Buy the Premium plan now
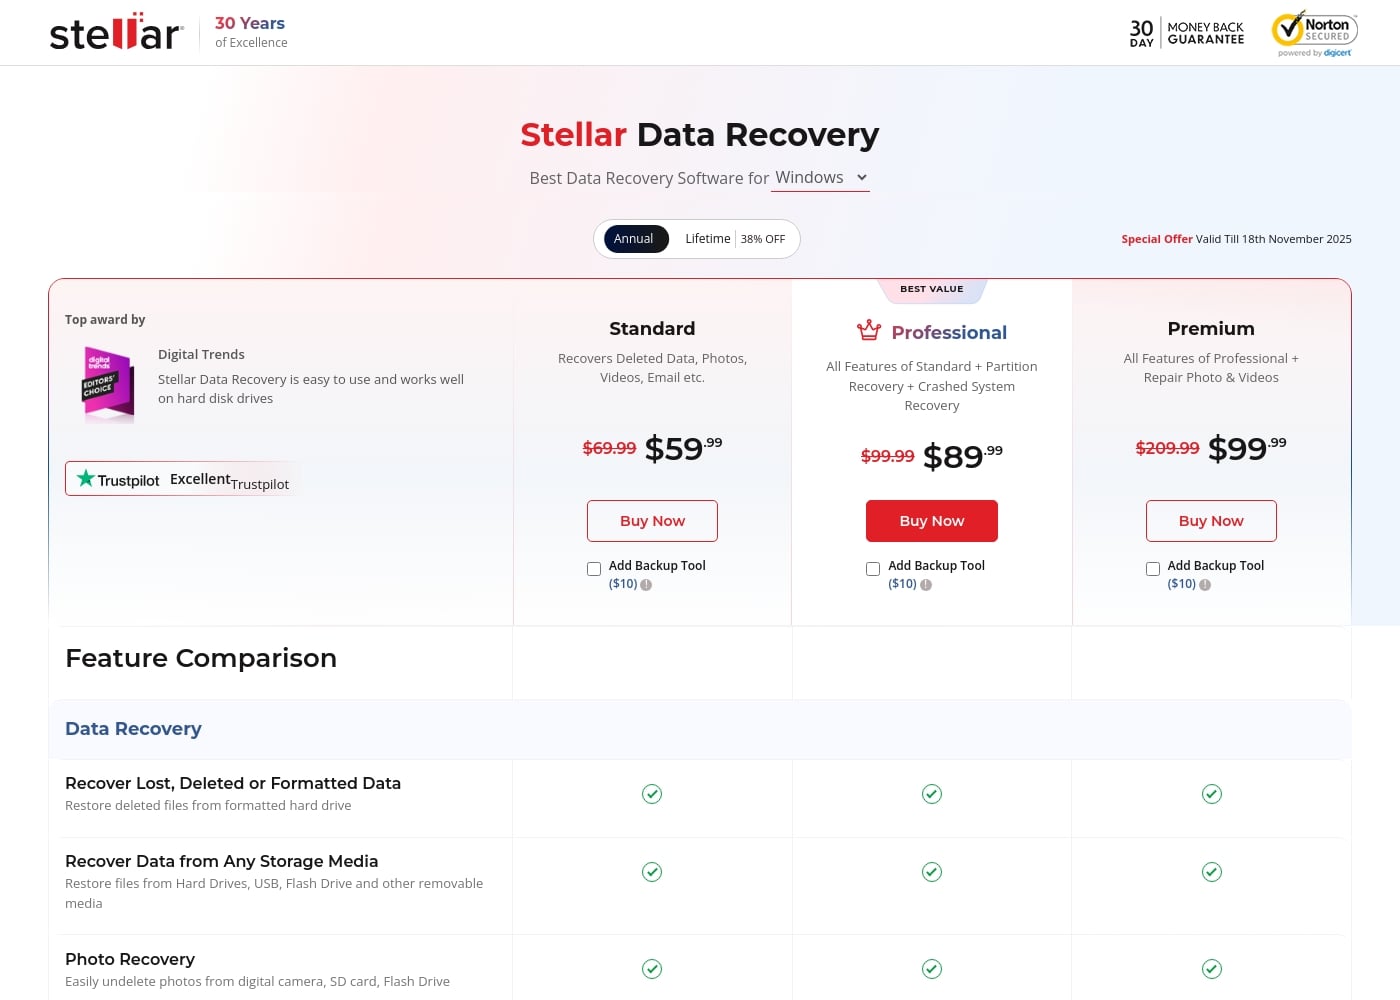The image size is (1400, 1000). tap(1211, 521)
